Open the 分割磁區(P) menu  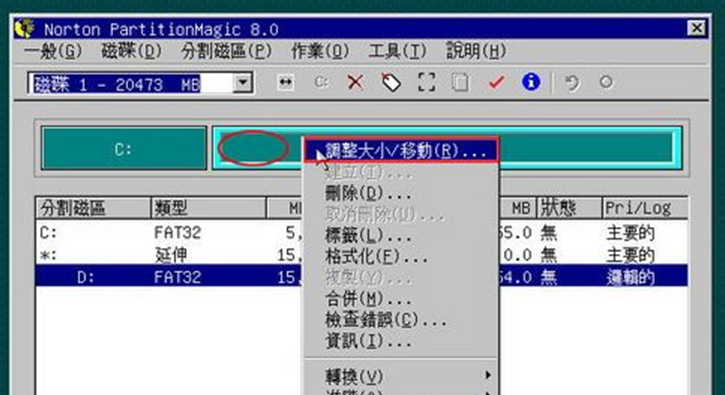(x=227, y=51)
